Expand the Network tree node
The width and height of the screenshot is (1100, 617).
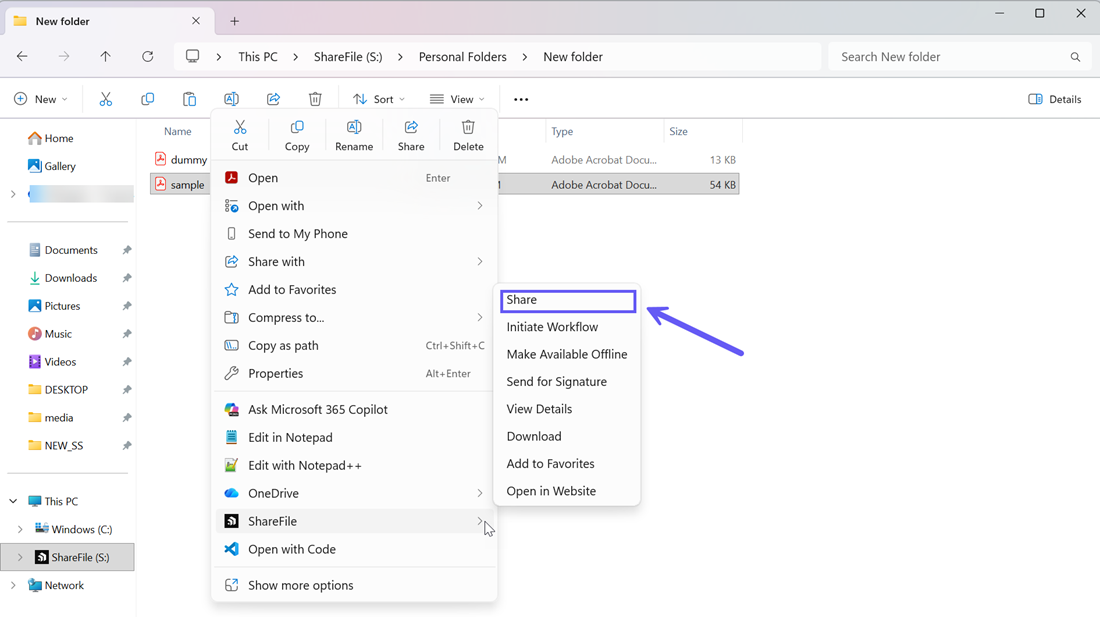point(13,585)
